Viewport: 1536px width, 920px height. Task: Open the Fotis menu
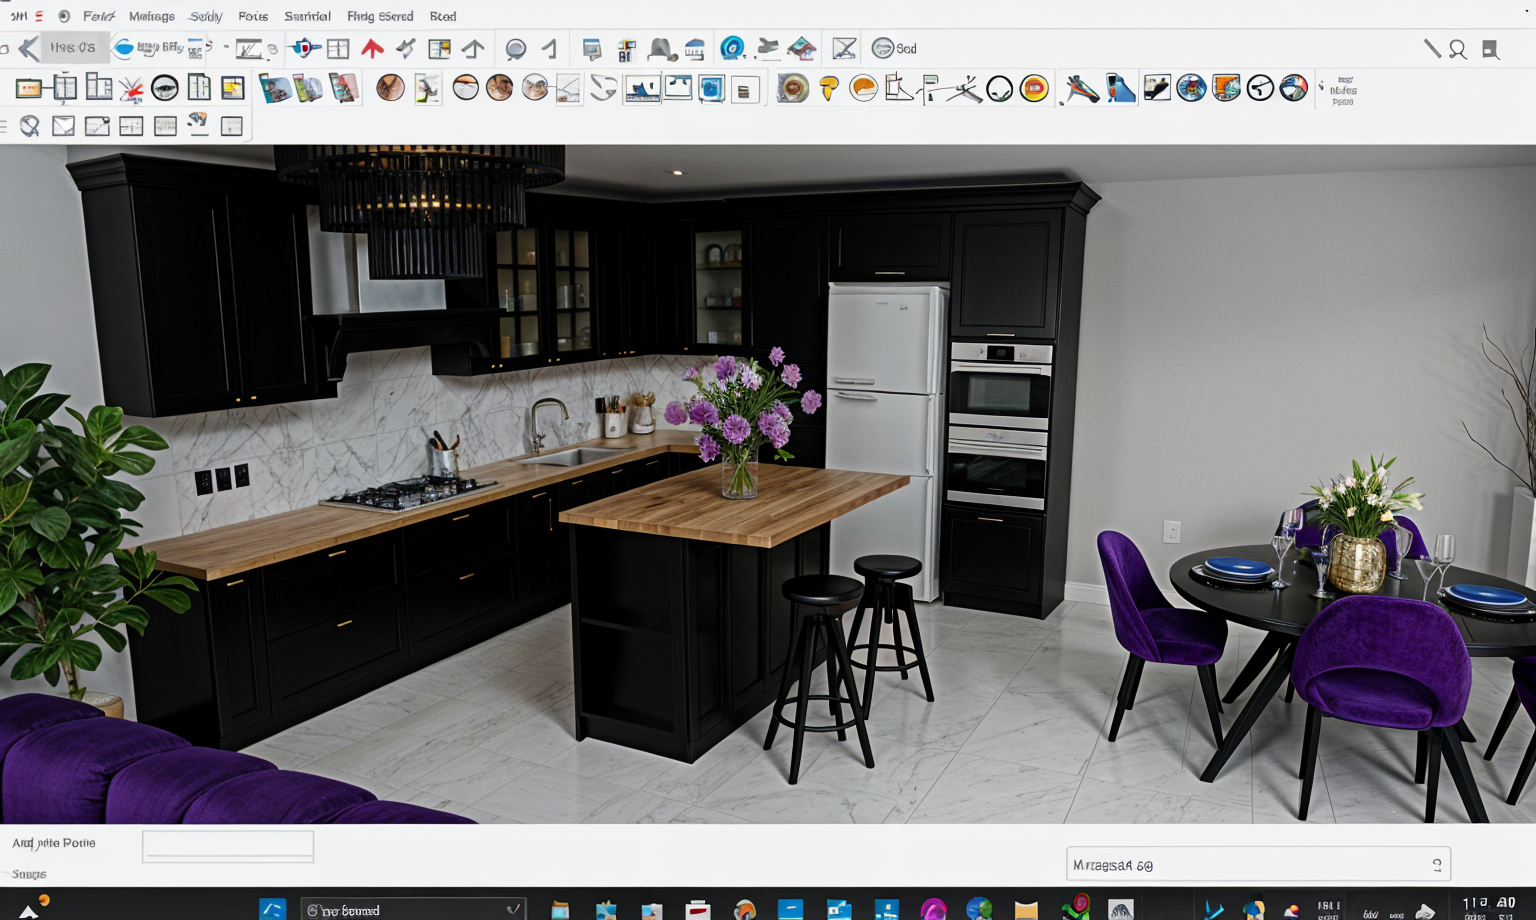[x=253, y=16]
